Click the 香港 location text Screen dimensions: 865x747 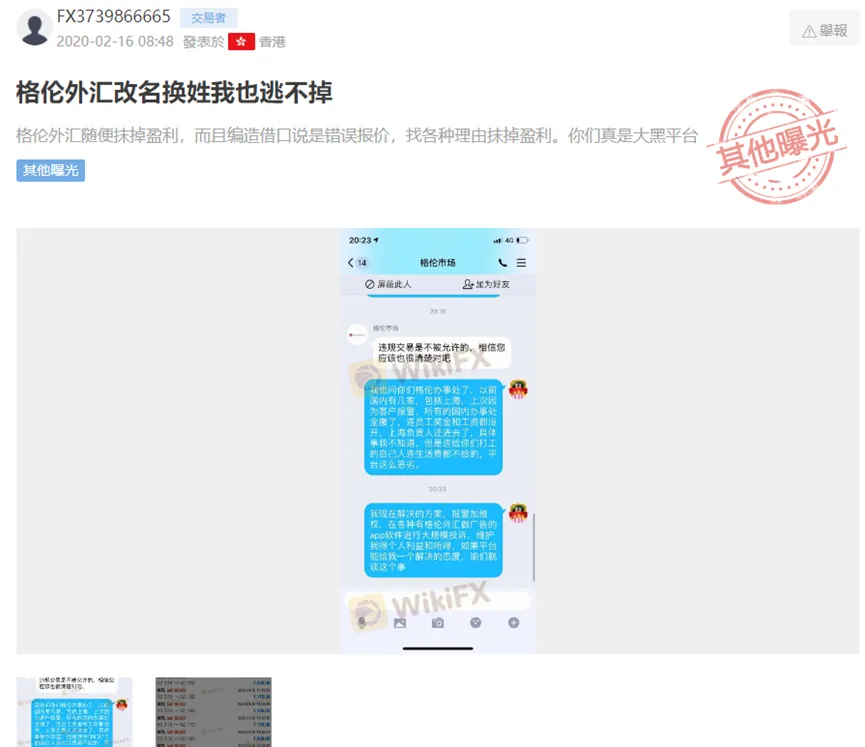(x=273, y=42)
